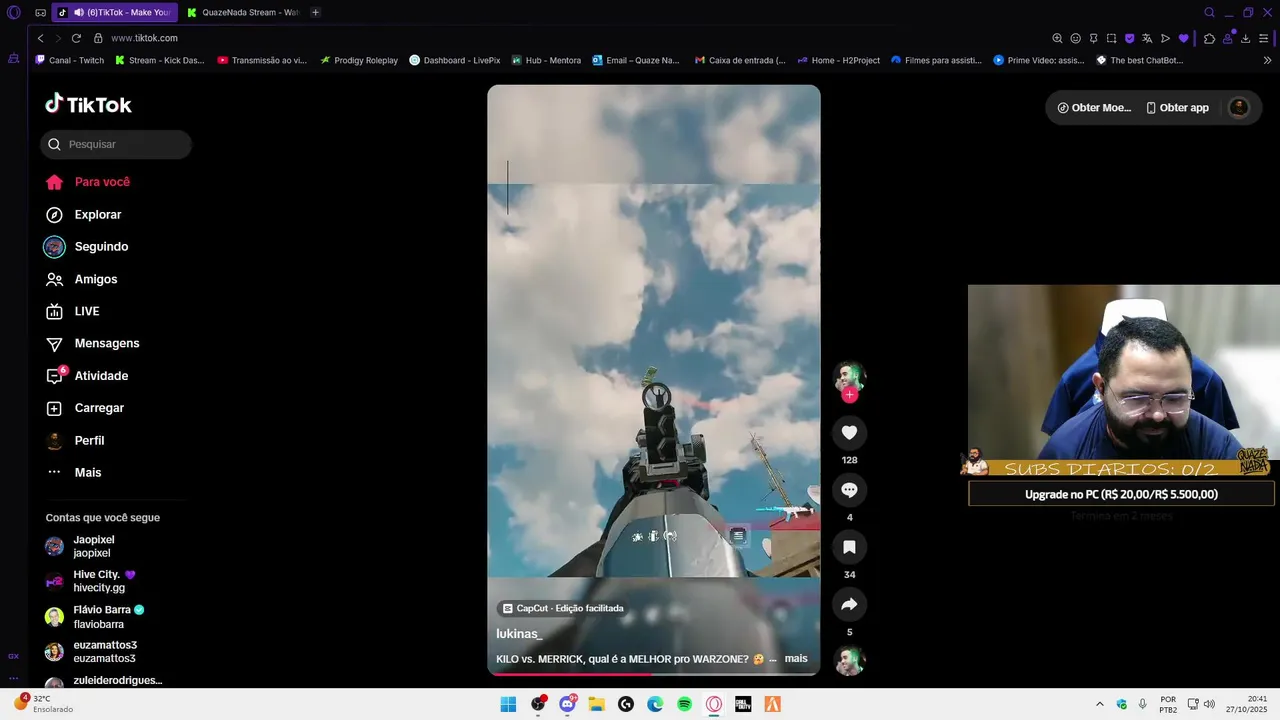Screen dimensions: 1280x720
Task: Open the Carregar upload page
Action: click(85, 408)
